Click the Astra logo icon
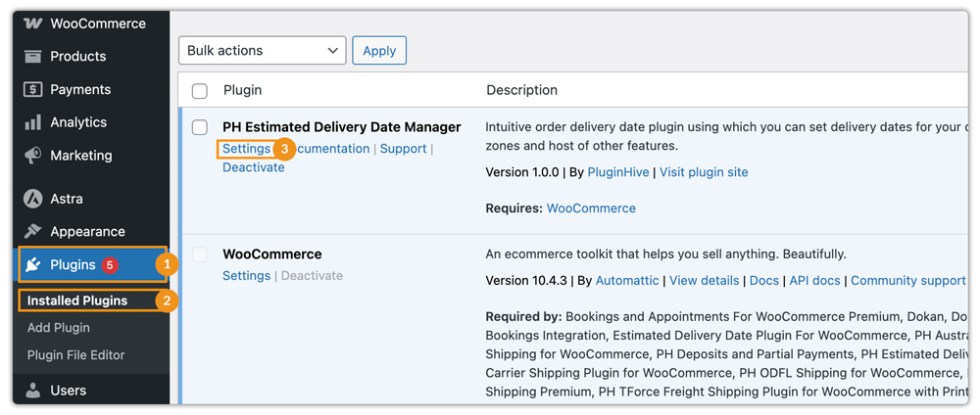 tap(32, 199)
